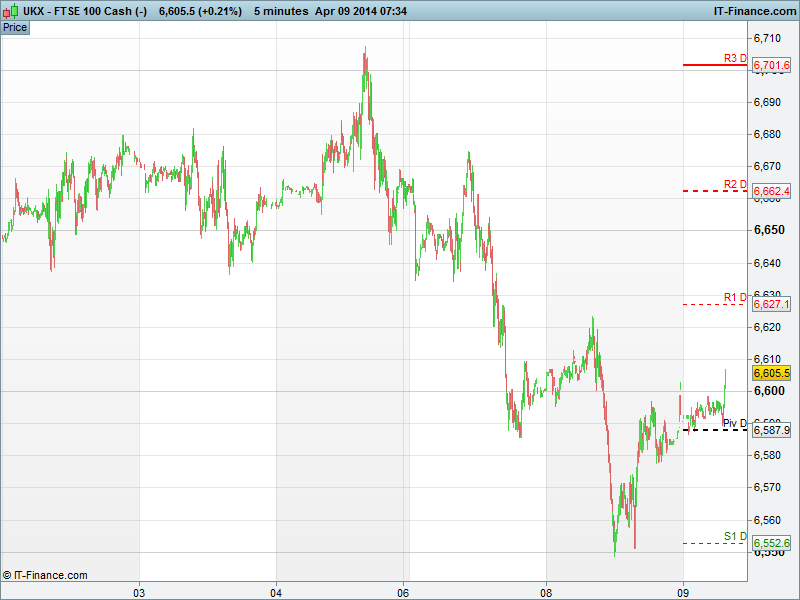800x600 pixels.
Task: Click the bold 6,650 price axis label
Action: click(768, 230)
